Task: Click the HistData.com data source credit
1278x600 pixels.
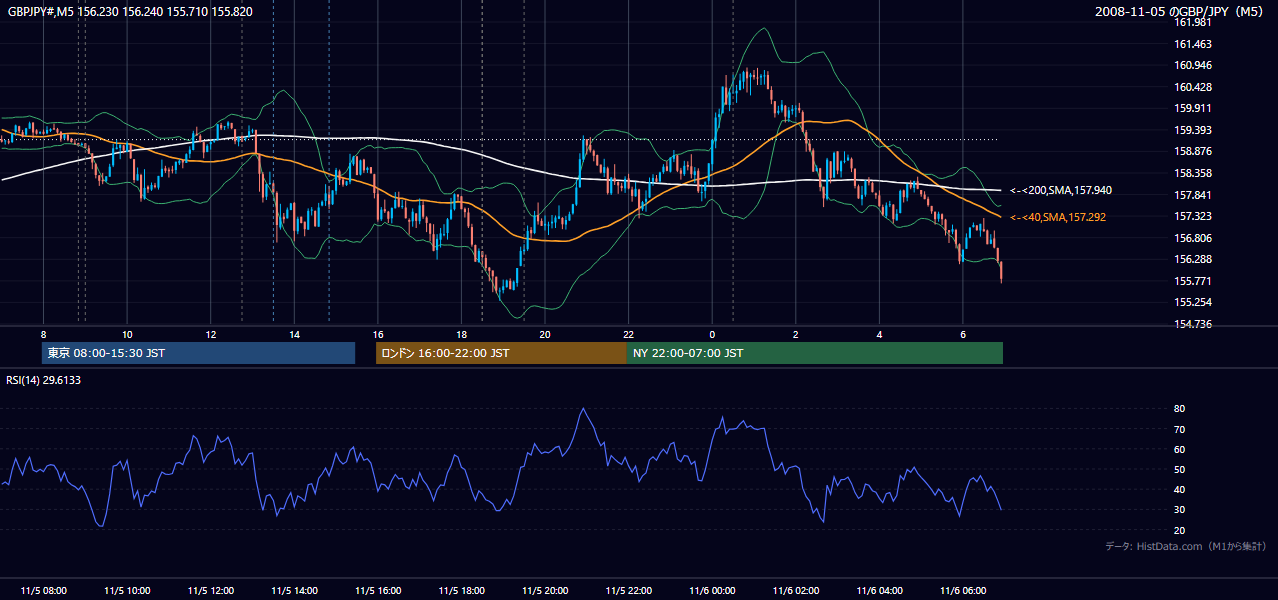Action: [1186, 546]
